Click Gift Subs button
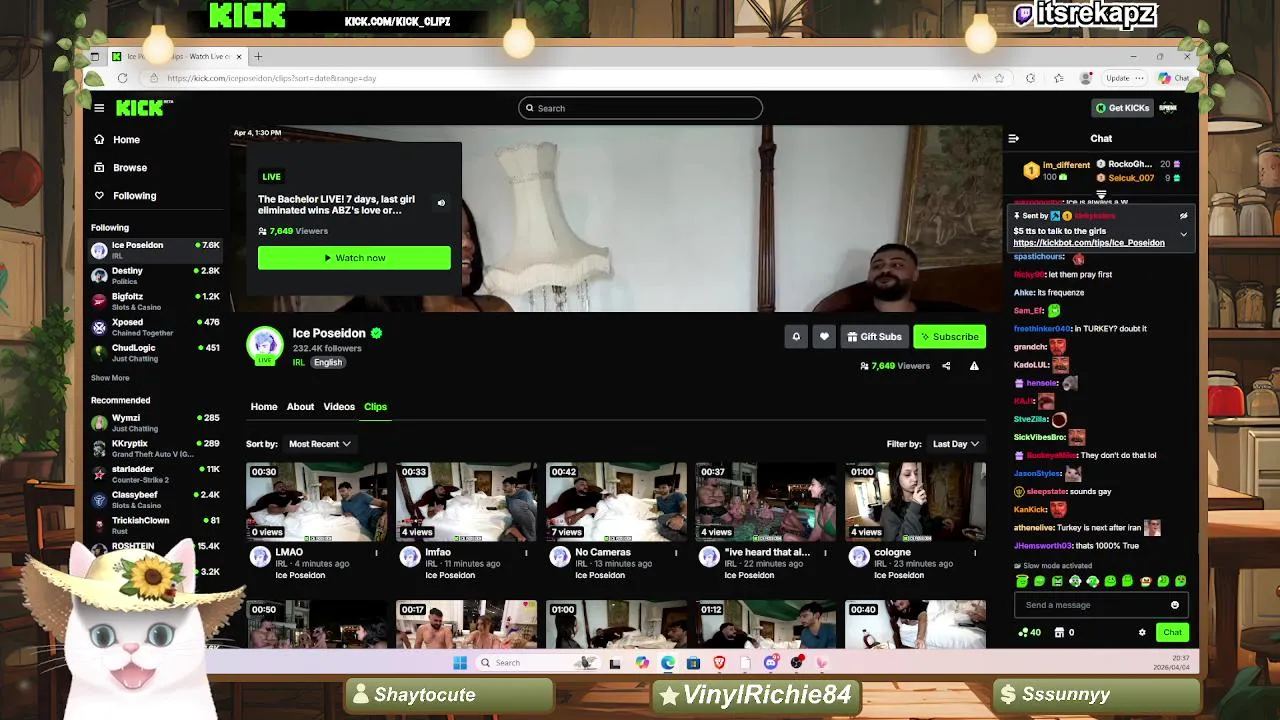The width and height of the screenshot is (1280, 720). [x=874, y=337]
